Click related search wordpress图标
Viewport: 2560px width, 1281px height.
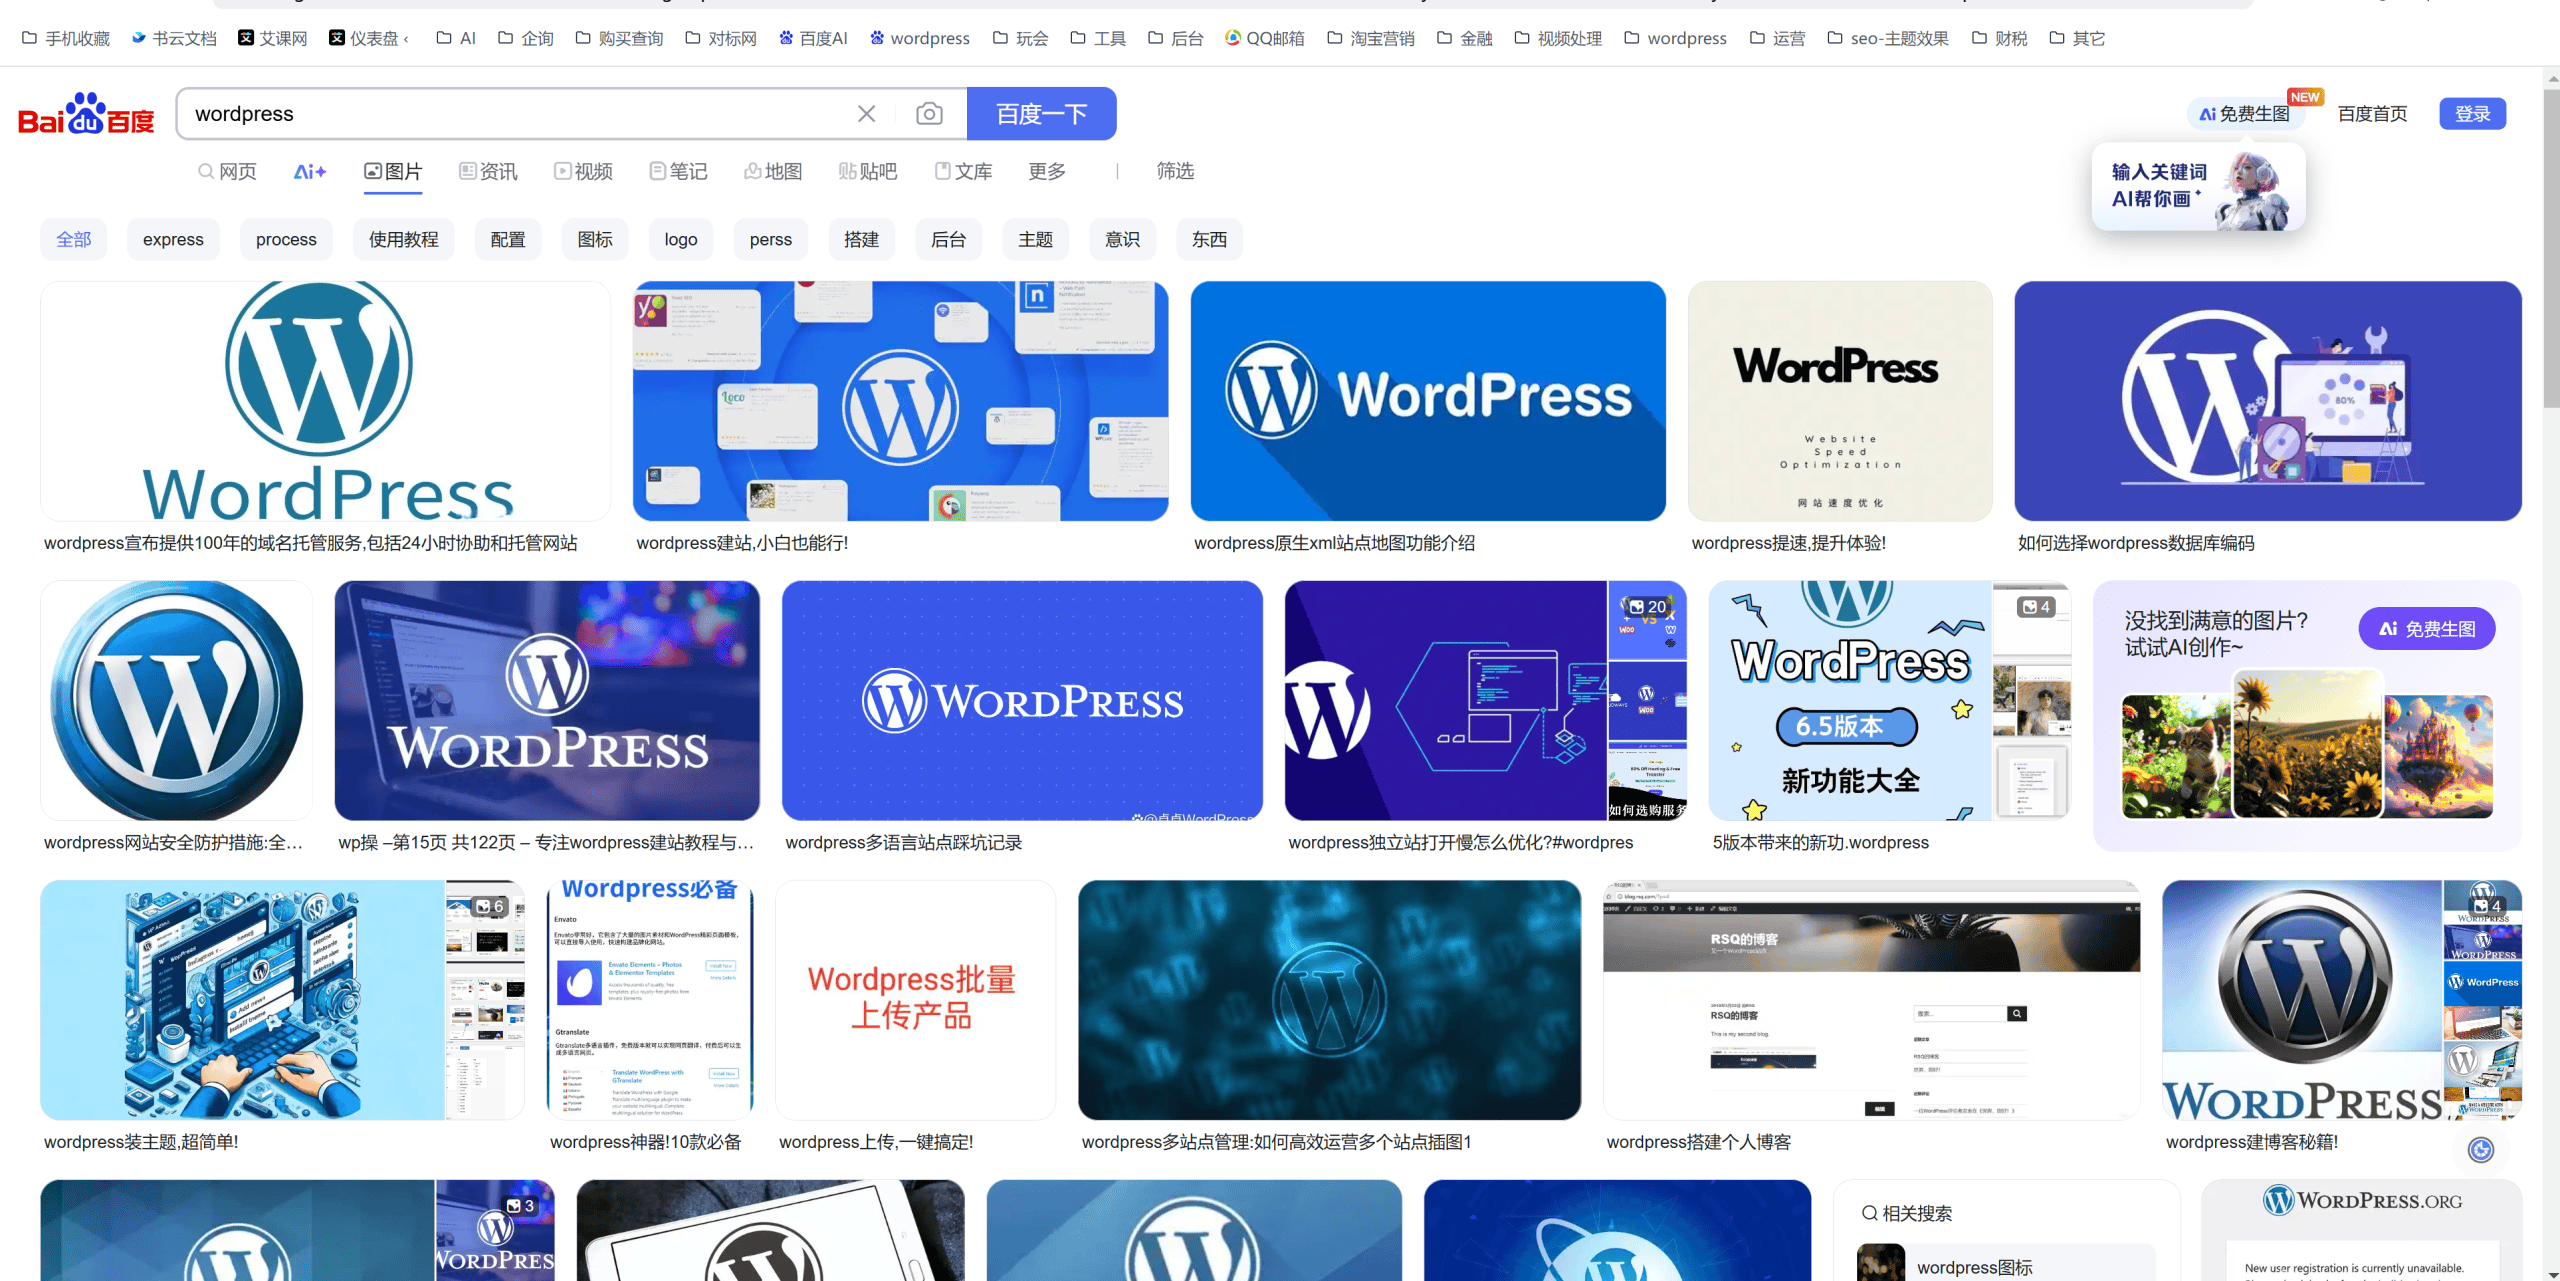click(2006, 1265)
